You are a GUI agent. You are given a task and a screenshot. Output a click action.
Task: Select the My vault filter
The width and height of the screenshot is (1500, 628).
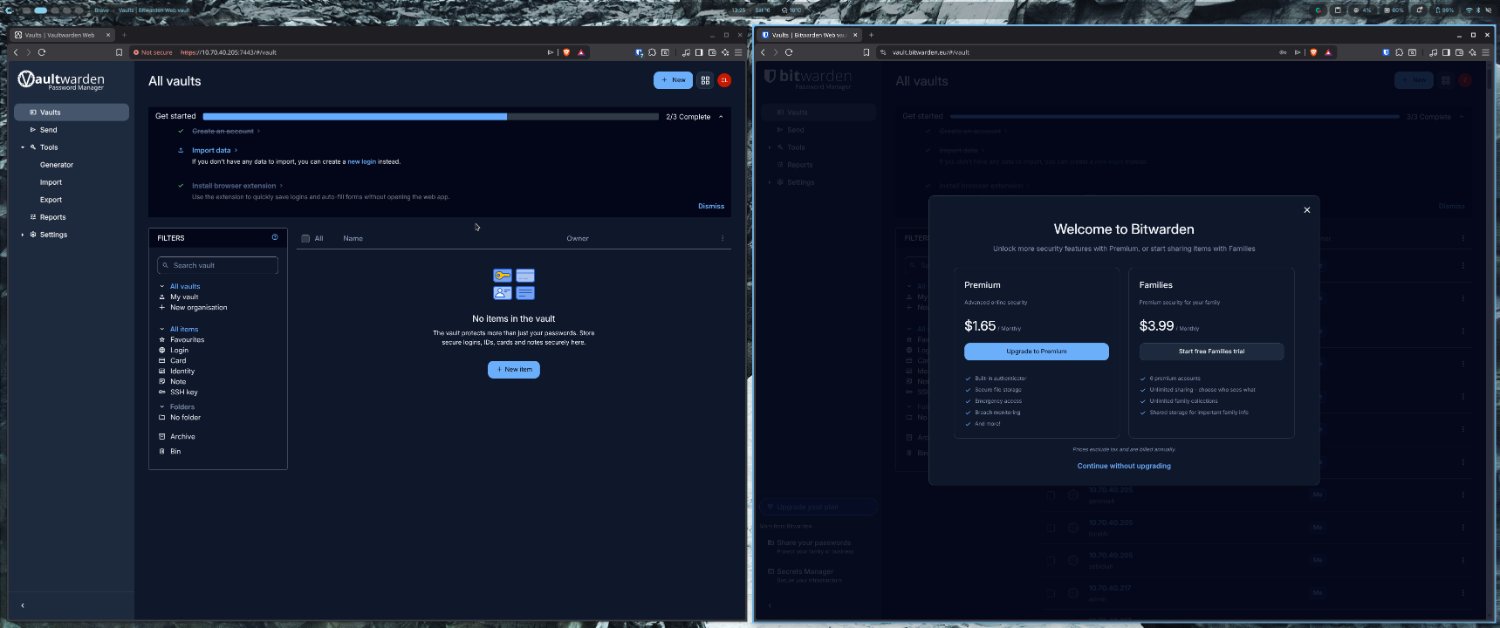click(x=184, y=297)
